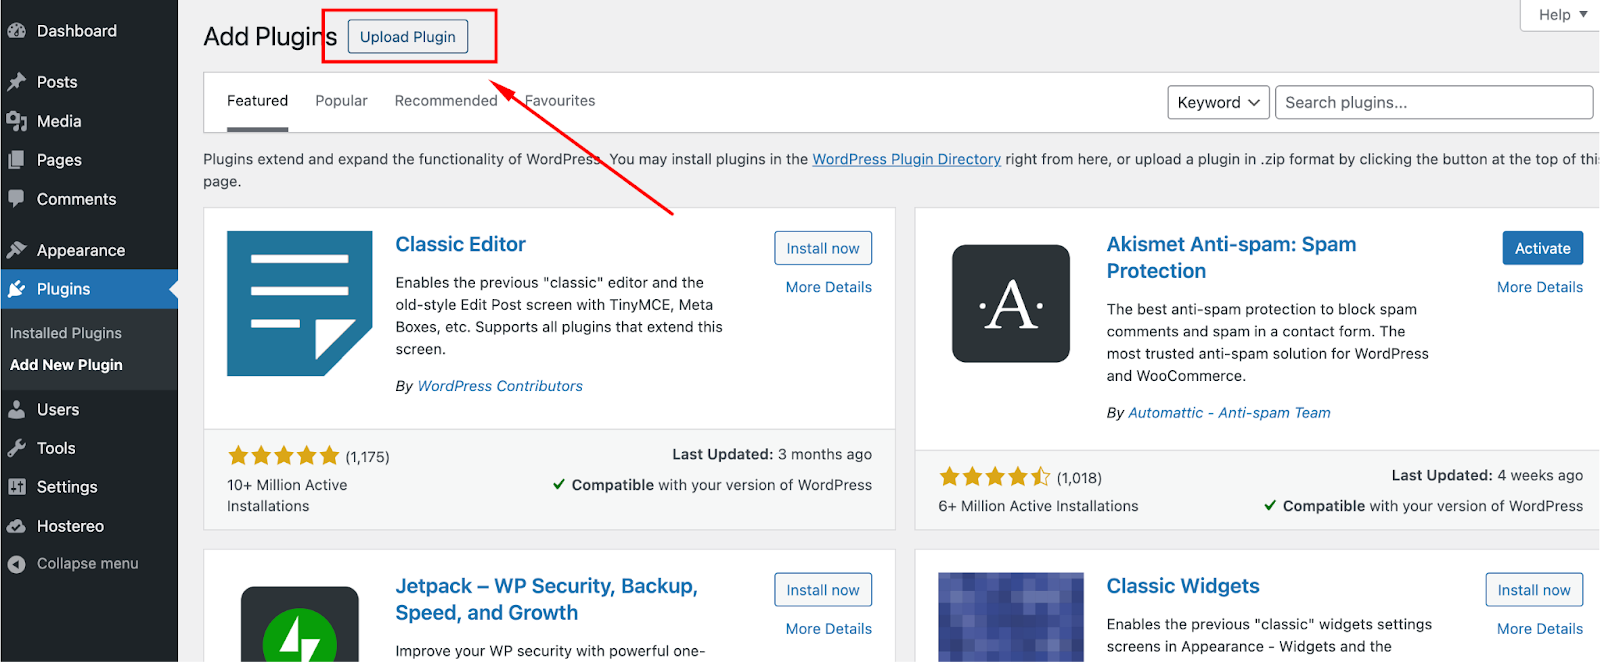This screenshot has height=662, width=1600.
Task: Click "6+ Million Active Installations" text
Action: [1038, 506]
